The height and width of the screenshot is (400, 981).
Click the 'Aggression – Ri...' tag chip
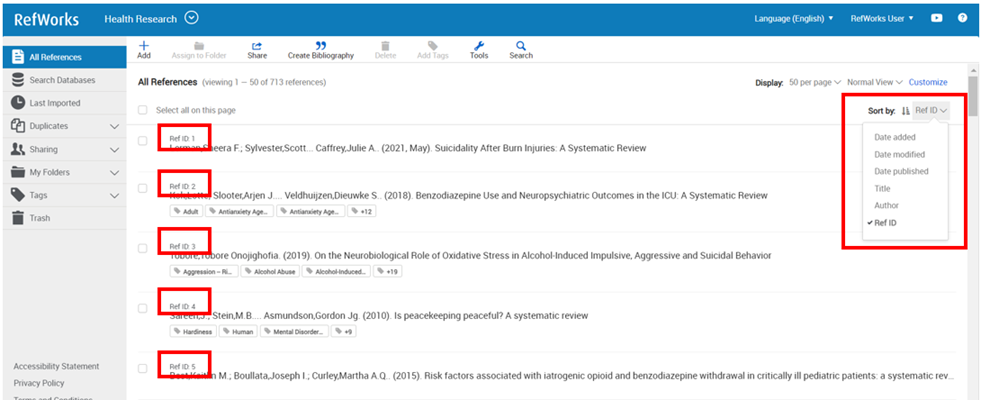coord(204,272)
